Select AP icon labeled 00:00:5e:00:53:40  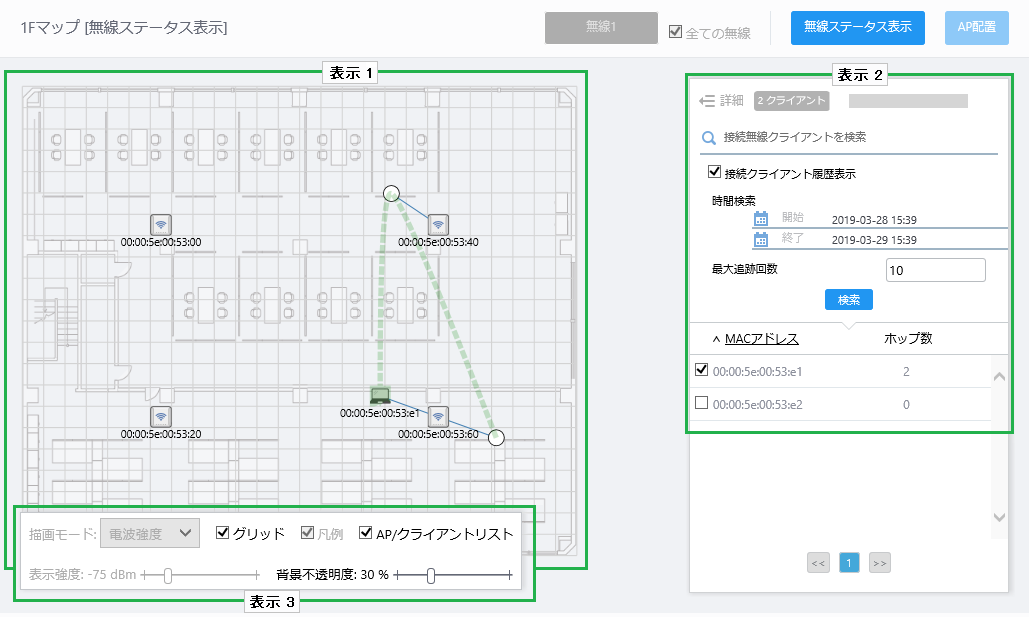click(x=437, y=225)
